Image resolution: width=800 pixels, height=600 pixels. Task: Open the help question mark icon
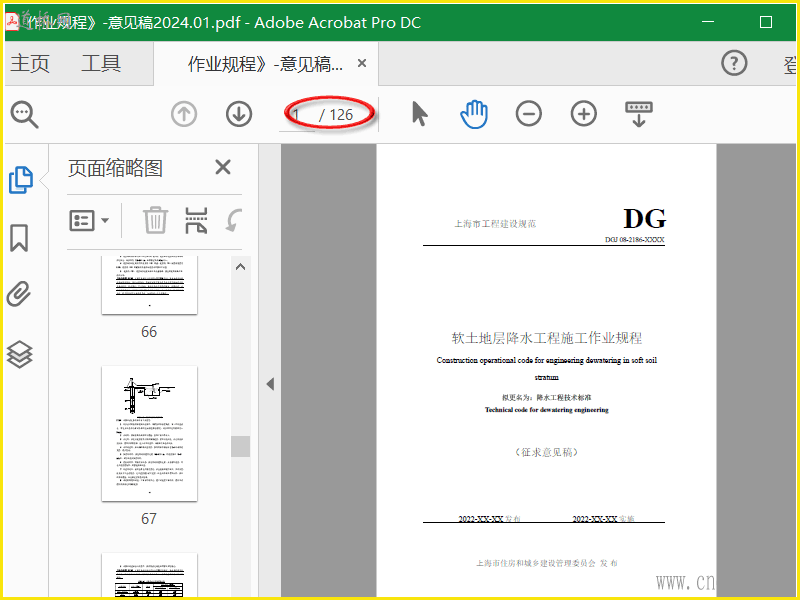pyautogui.click(x=734, y=63)
